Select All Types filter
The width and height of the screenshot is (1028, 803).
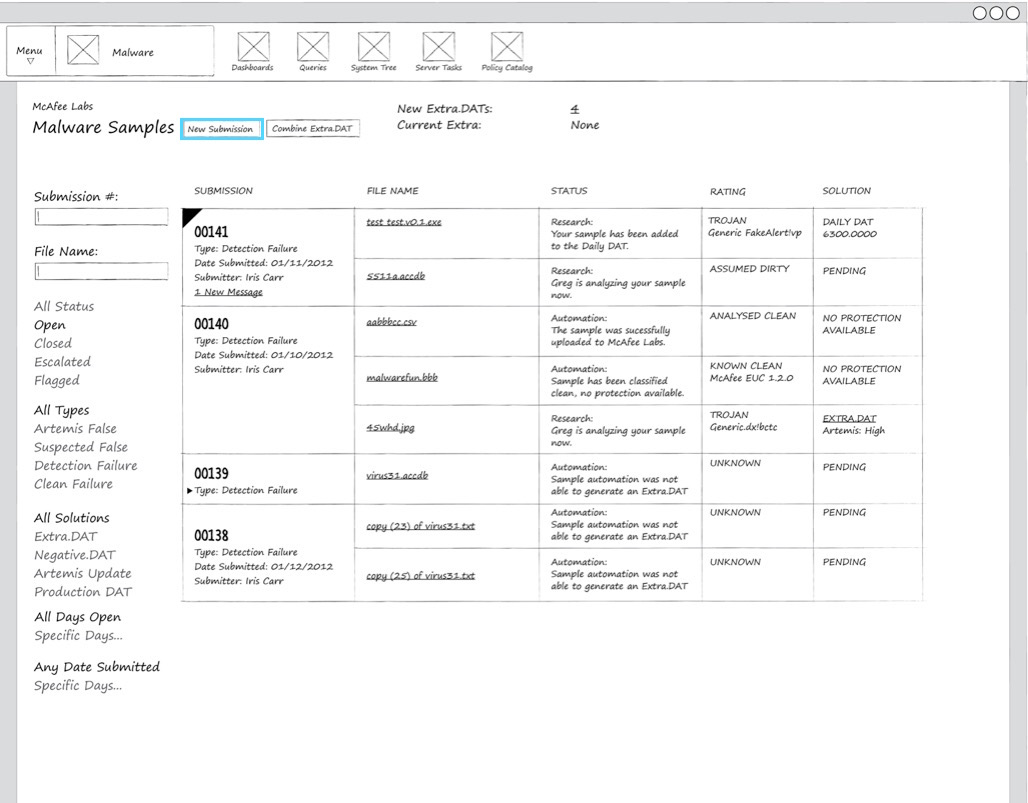coord(62,410)
